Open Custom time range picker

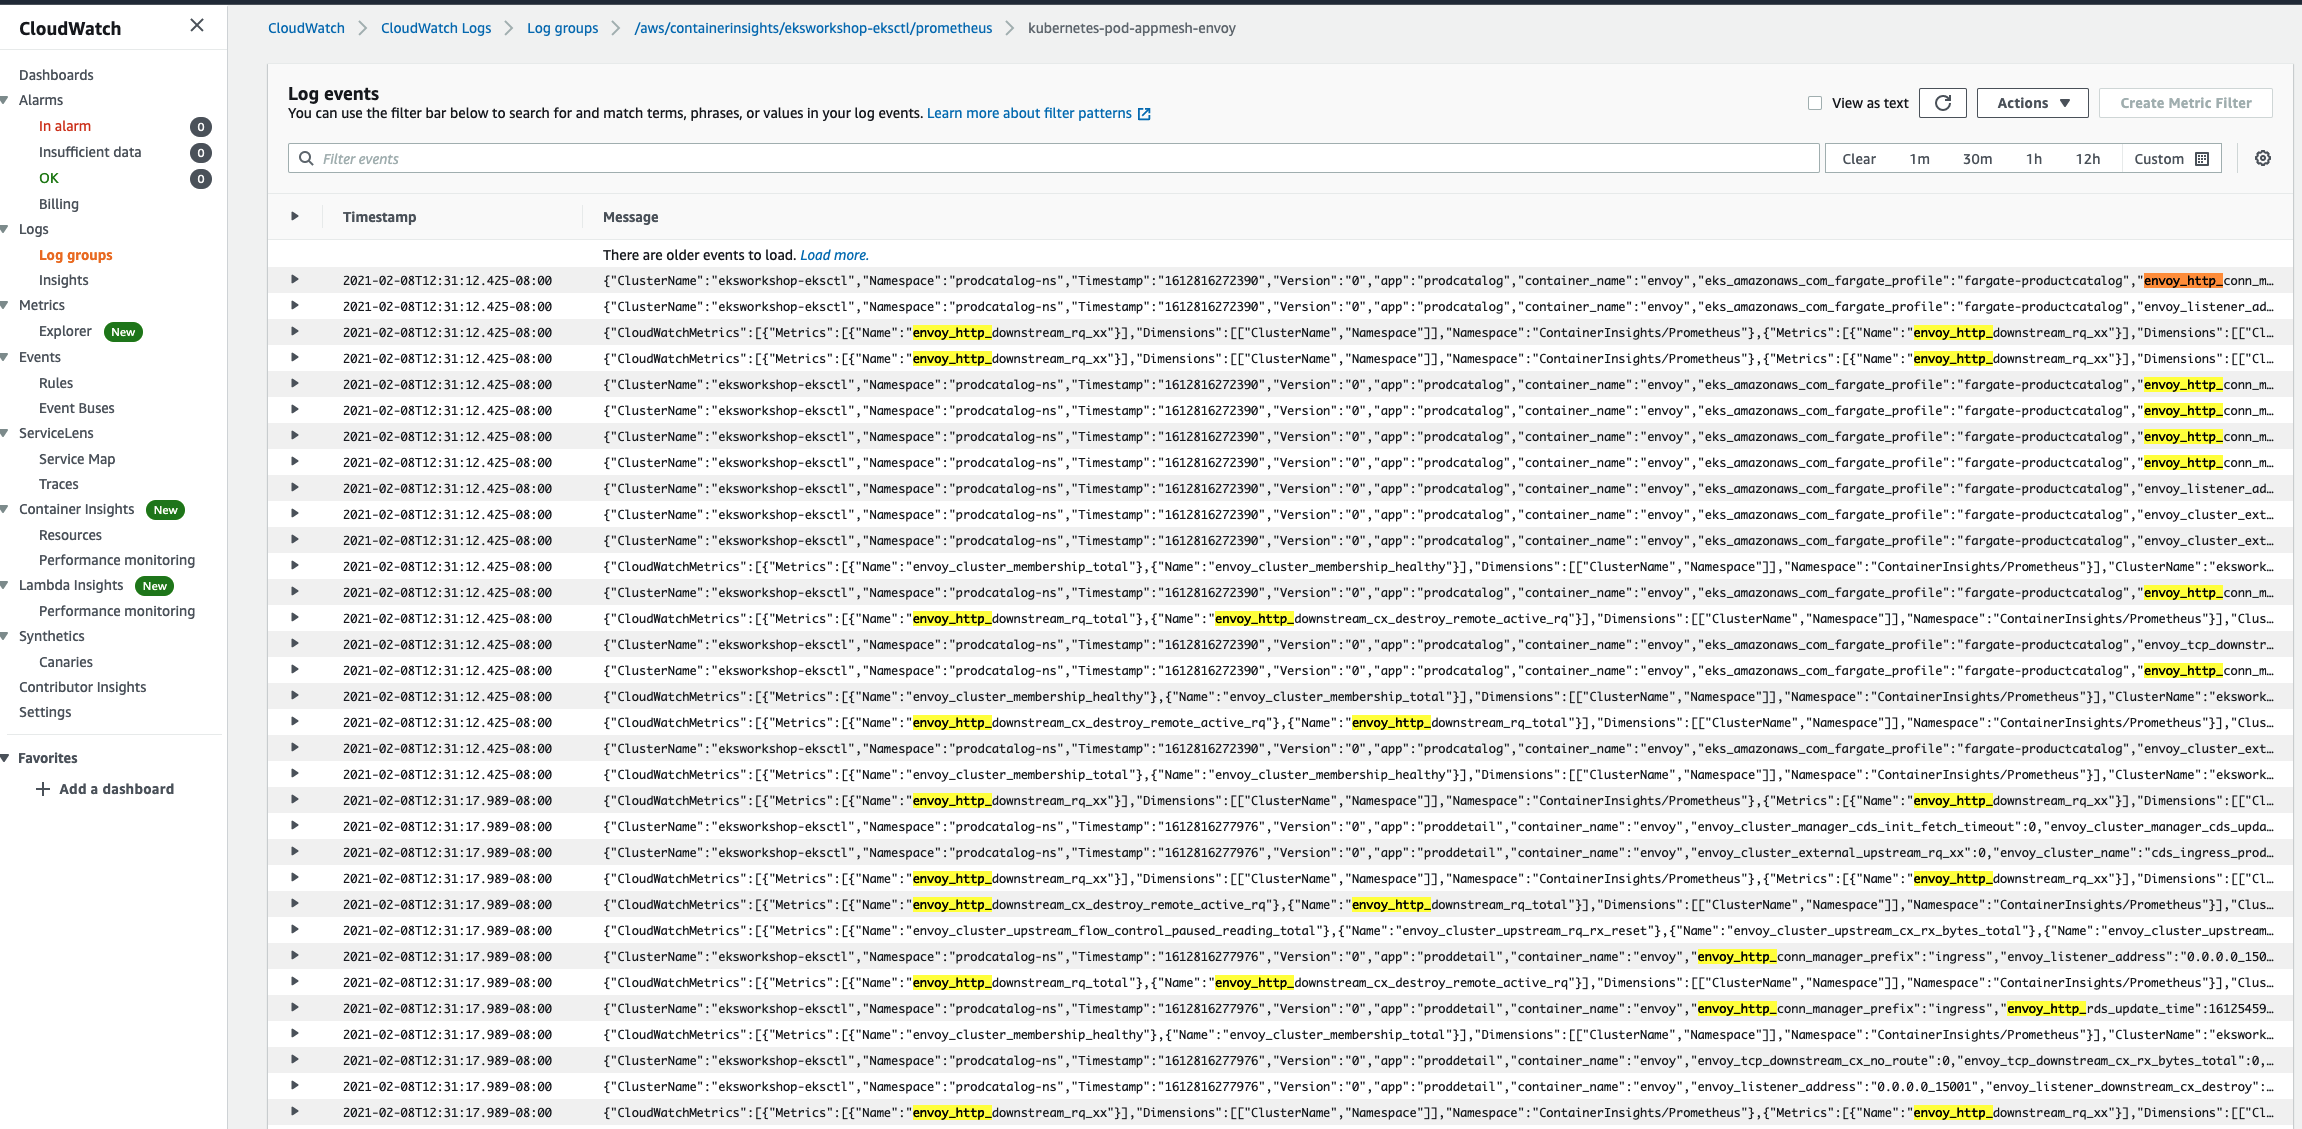click(x=2171, y=159)
